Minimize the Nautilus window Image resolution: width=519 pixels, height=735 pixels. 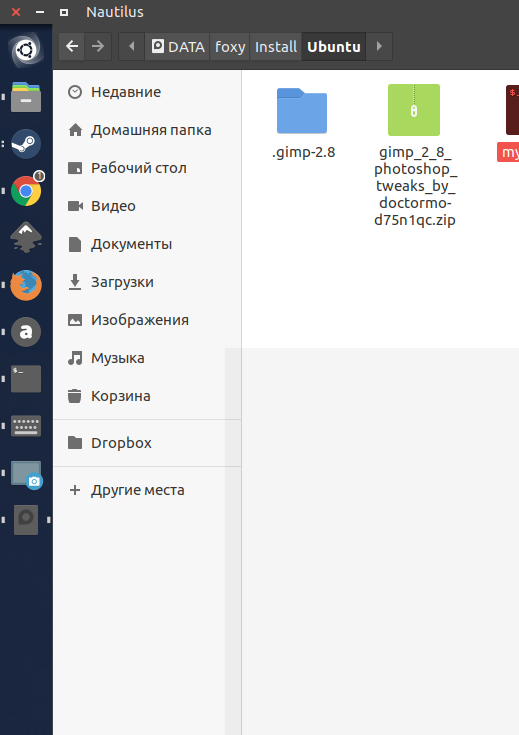click(x=40, y=12)
